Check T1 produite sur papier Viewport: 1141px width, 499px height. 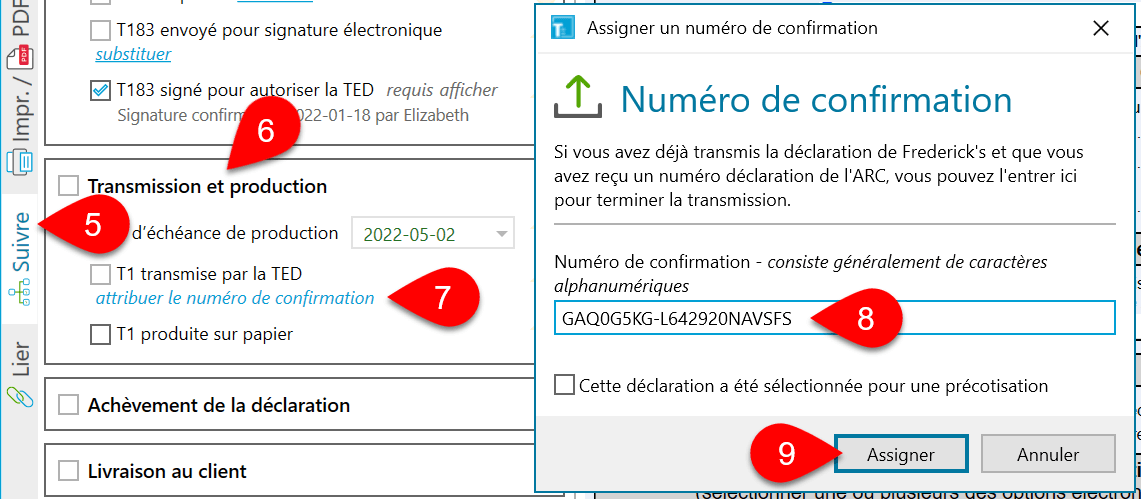pos(101,334)
